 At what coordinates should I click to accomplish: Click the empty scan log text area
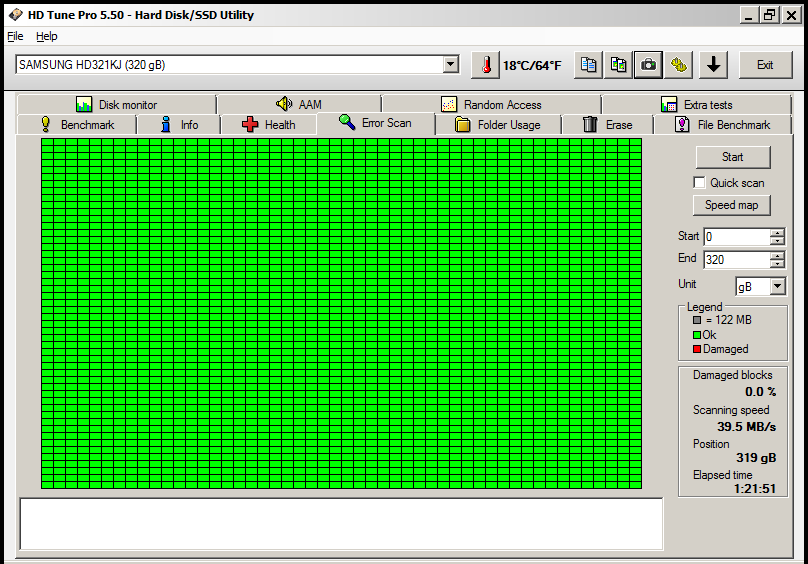pyautogui.click(x=341, y=524)
